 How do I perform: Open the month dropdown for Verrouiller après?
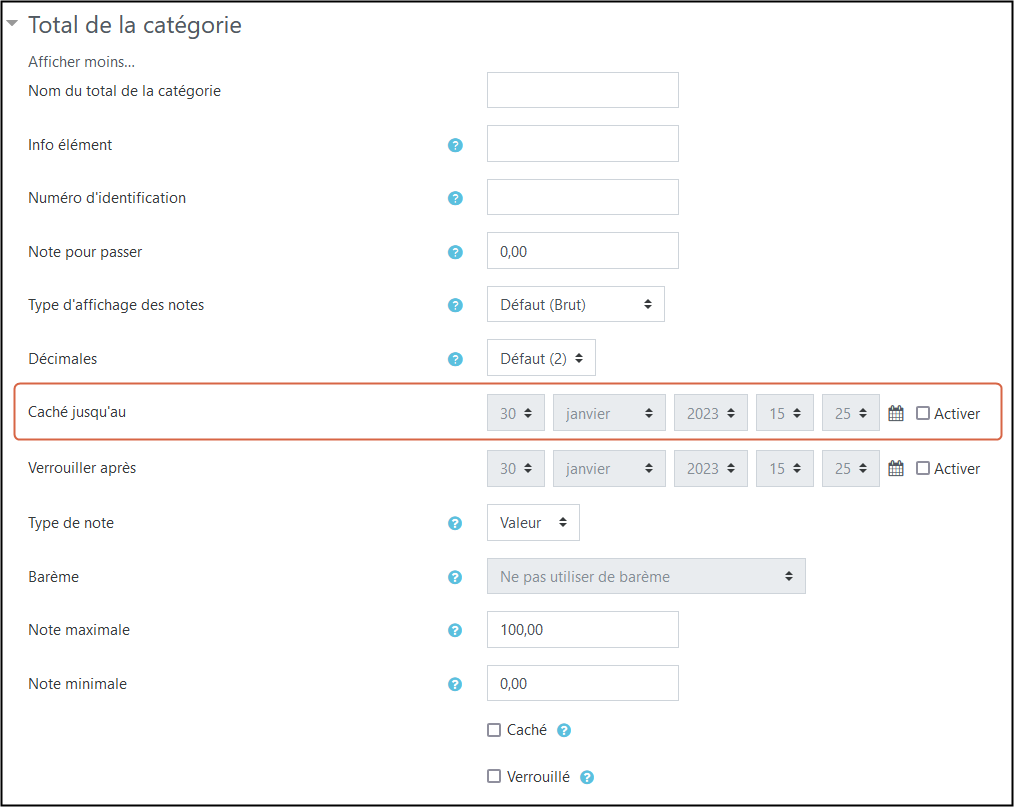[609, 468]
